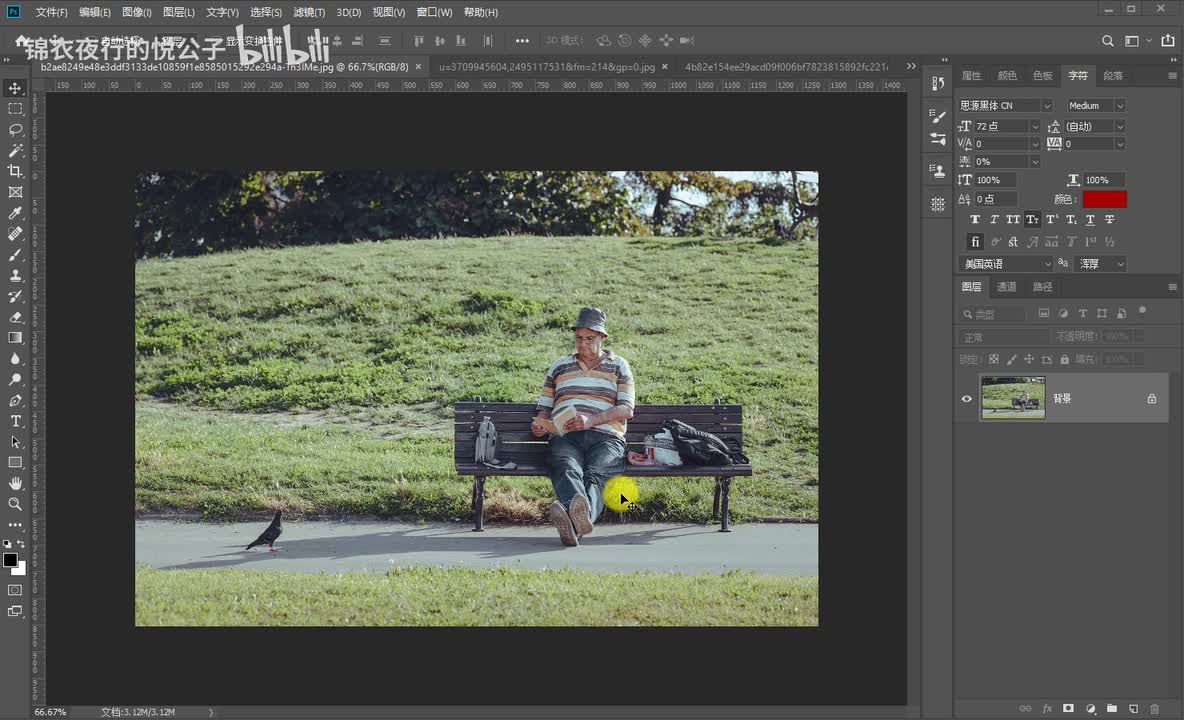Viewport: 1184px width, 720px height.
Task: Select the Lasso tool
Action: (15, 130)
